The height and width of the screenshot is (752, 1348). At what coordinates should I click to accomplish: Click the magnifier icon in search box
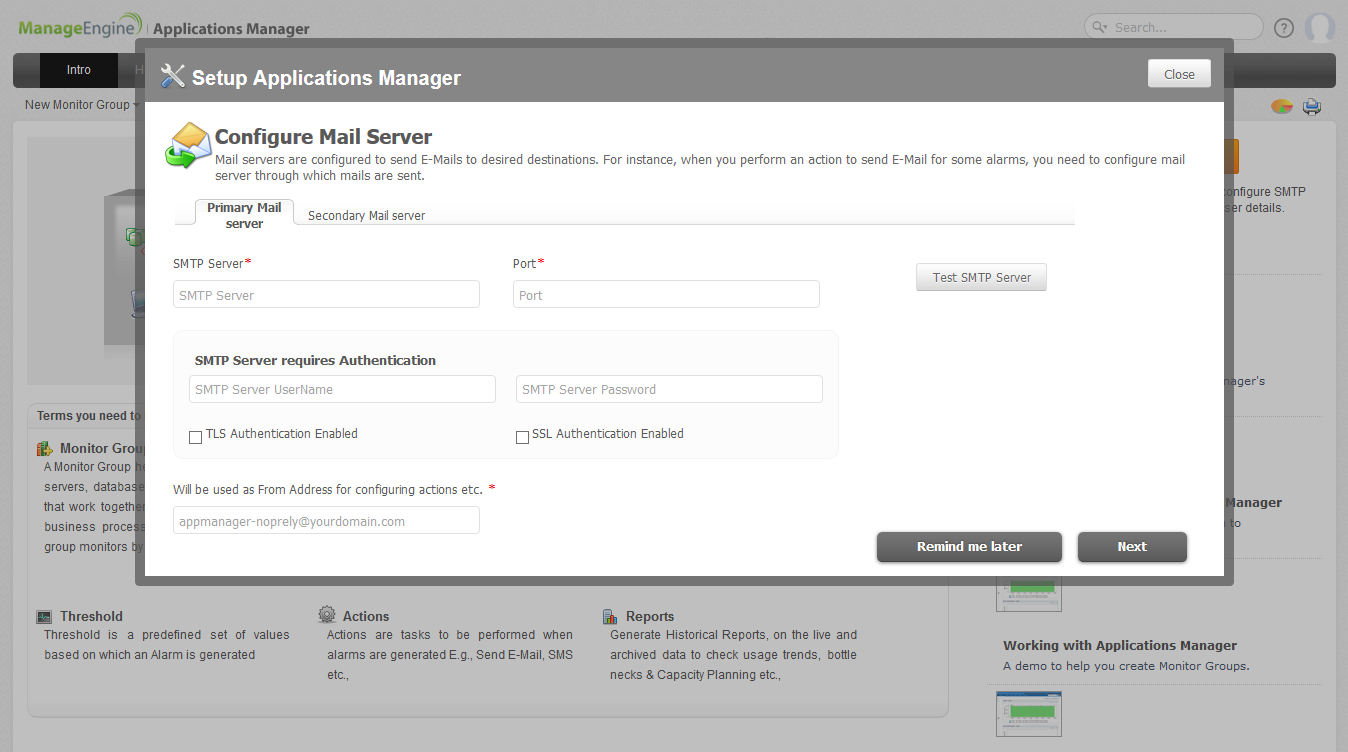click(x=1100, y=27)
